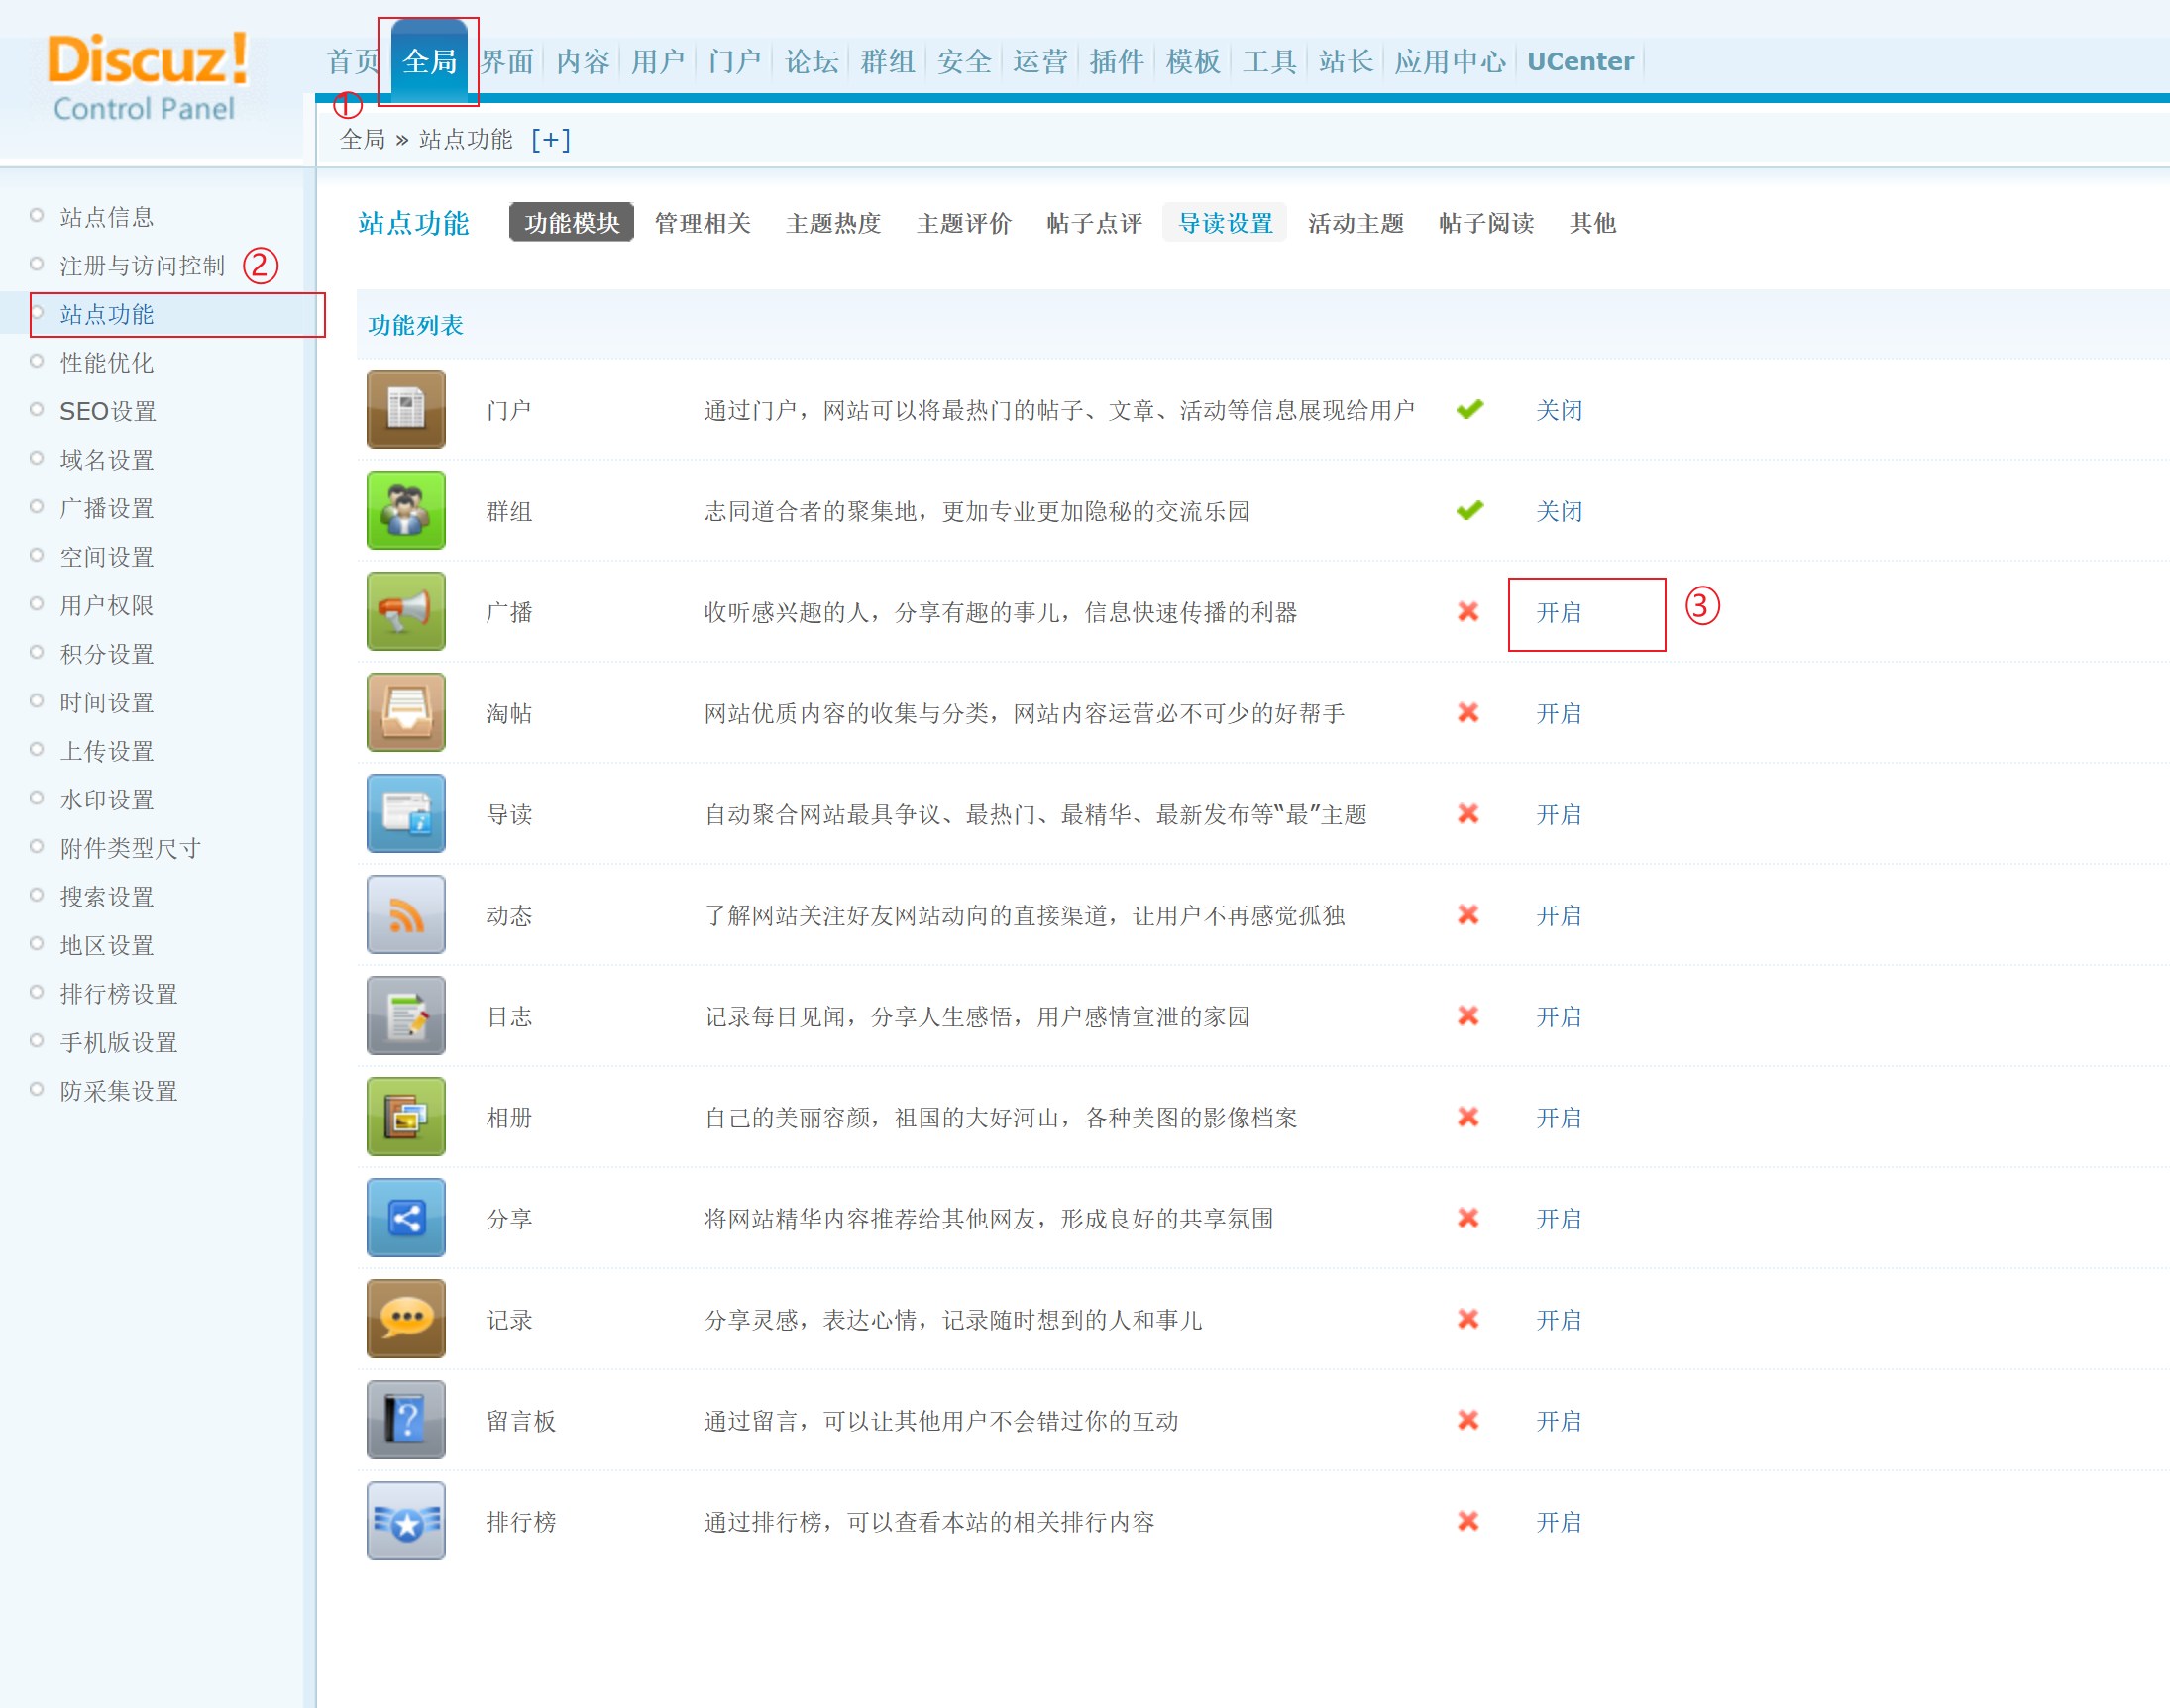
Task: Click the 相册 album icon
Action: tap(405, 1117)
